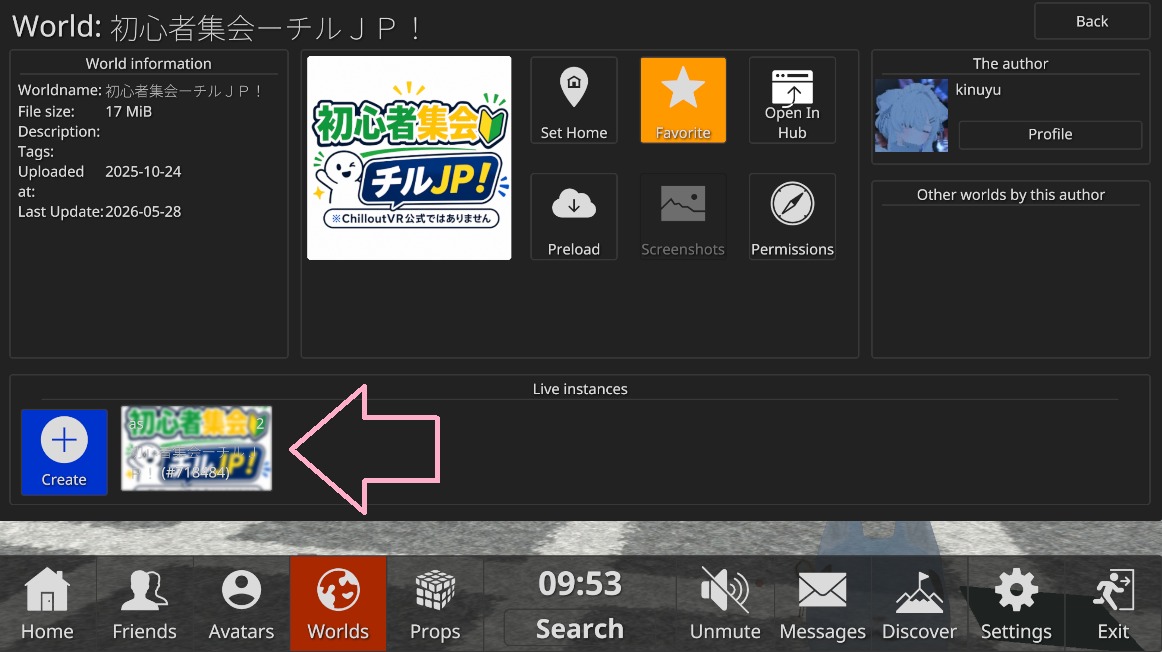1162x652 pixels.
Task: Go to Home tab
Action: click(x=47, y=604)
